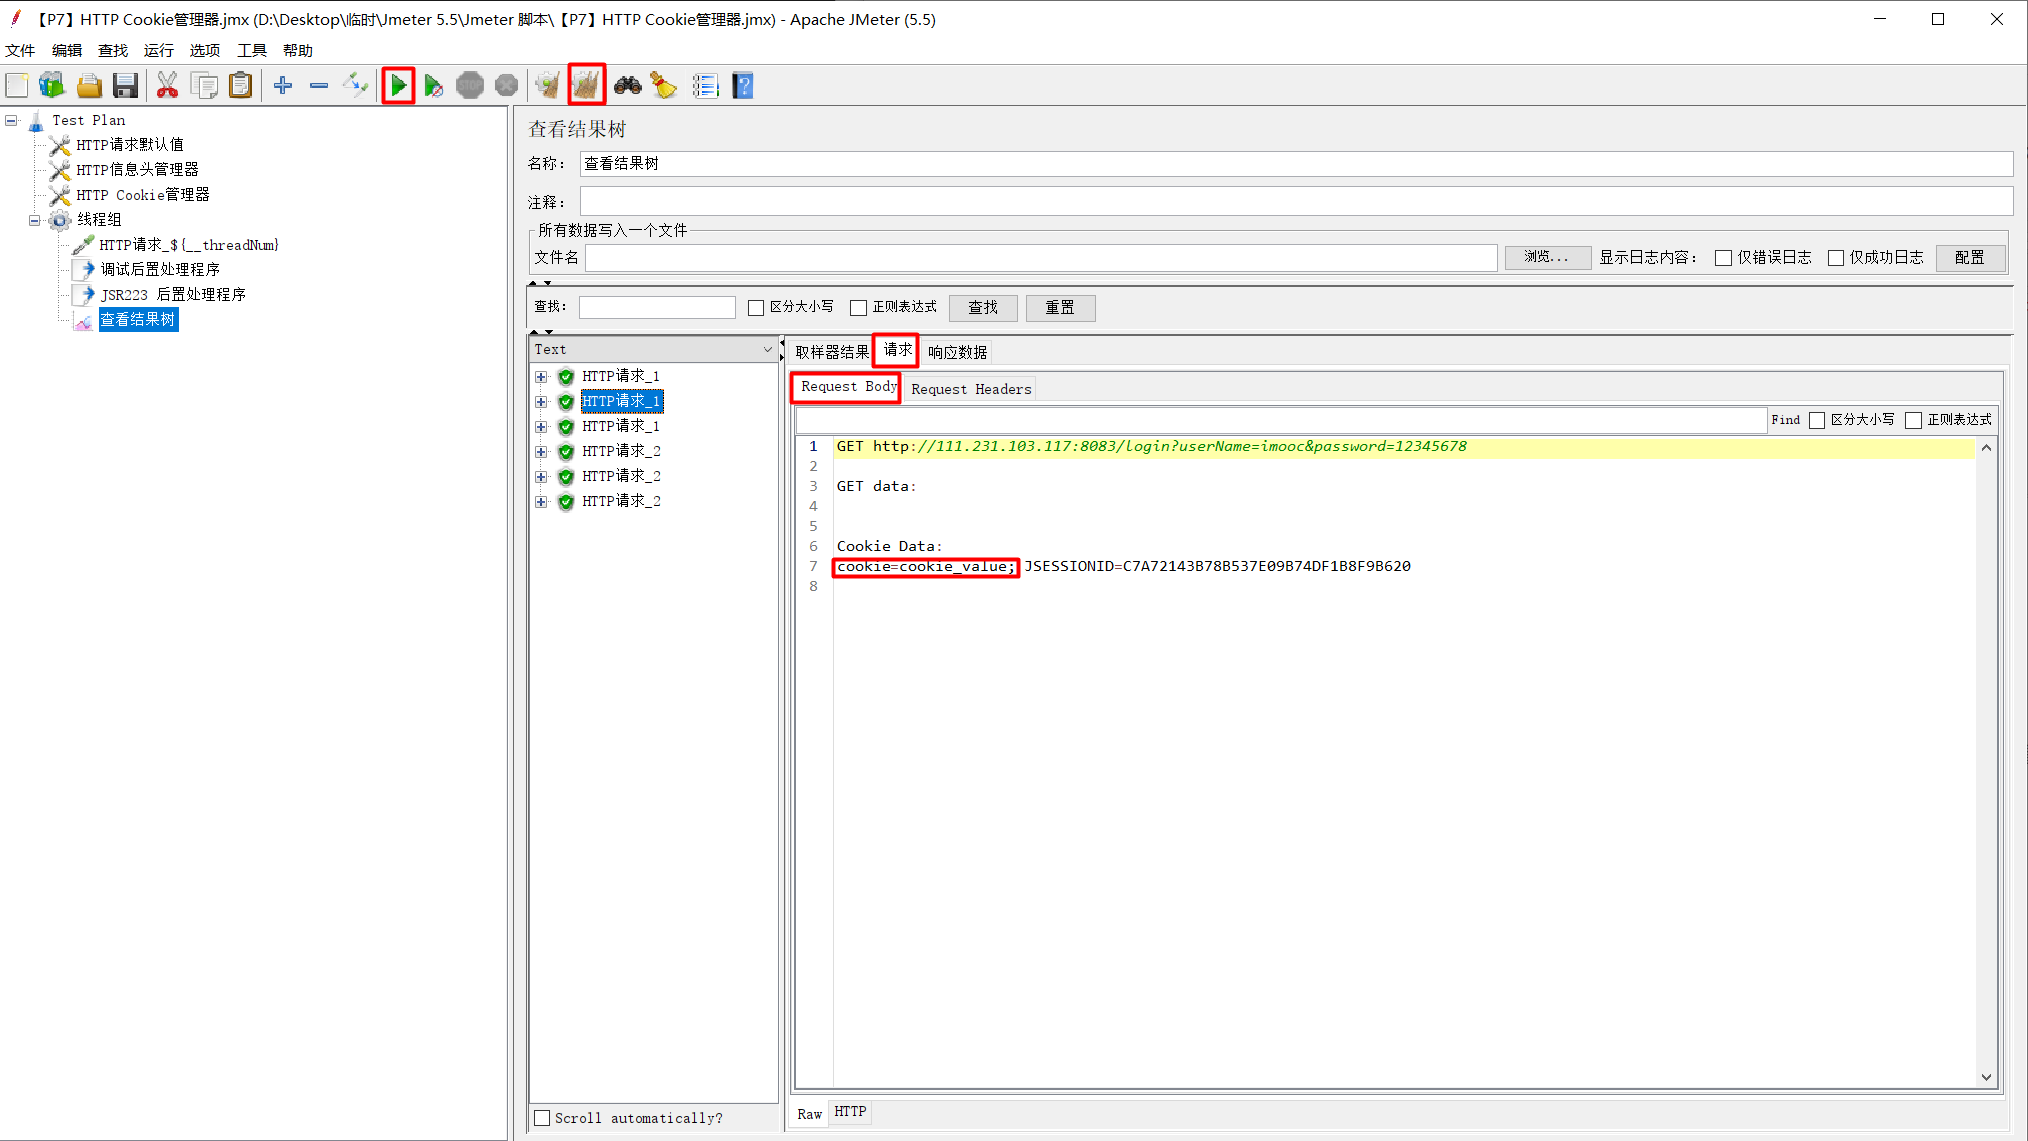Enable the 仅错误日志 checkbox
Screen dimensions: 2028x1141
[x=1723, y=258]
